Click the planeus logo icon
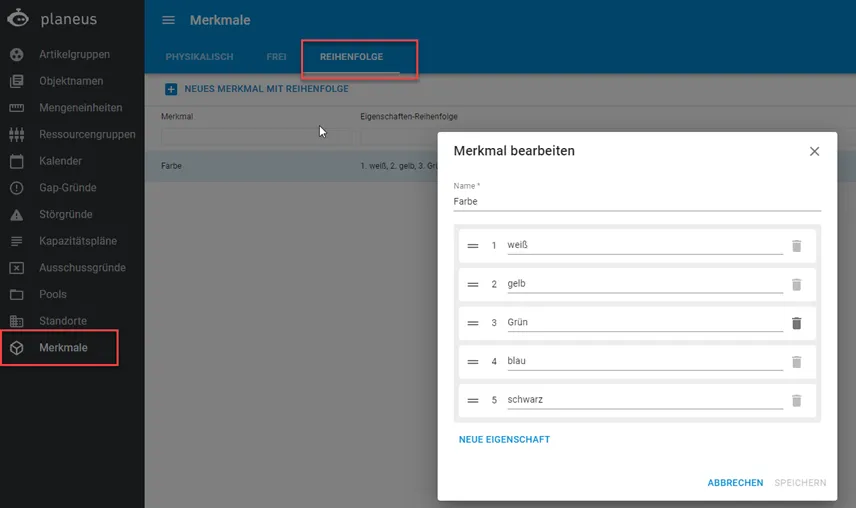 click(18, 18)
